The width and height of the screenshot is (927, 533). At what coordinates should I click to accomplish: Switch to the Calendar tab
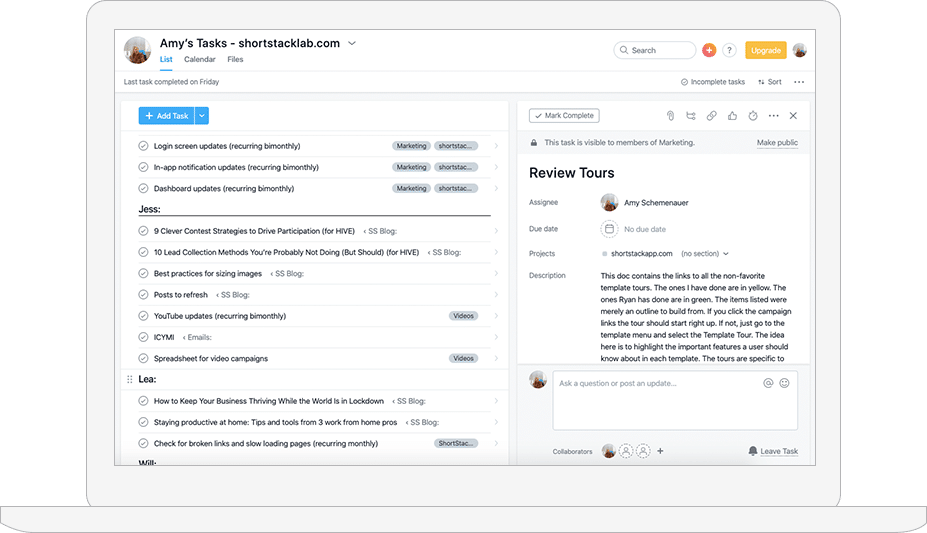[200, 60]
